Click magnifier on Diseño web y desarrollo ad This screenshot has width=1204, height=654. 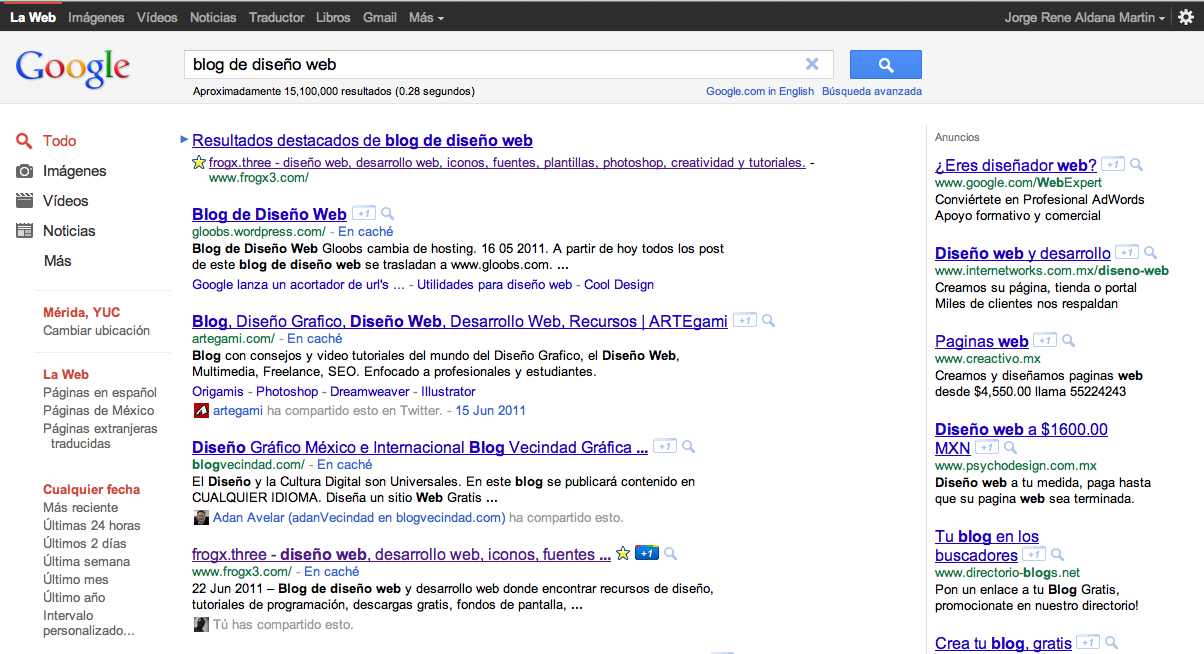[1151, 253]
